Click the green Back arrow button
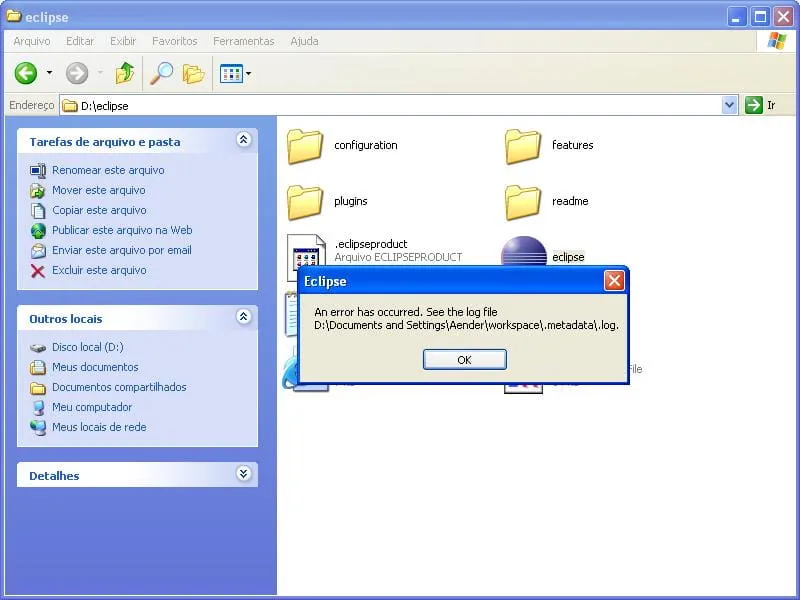The image size is (800, 600). (x=26, y=73)
